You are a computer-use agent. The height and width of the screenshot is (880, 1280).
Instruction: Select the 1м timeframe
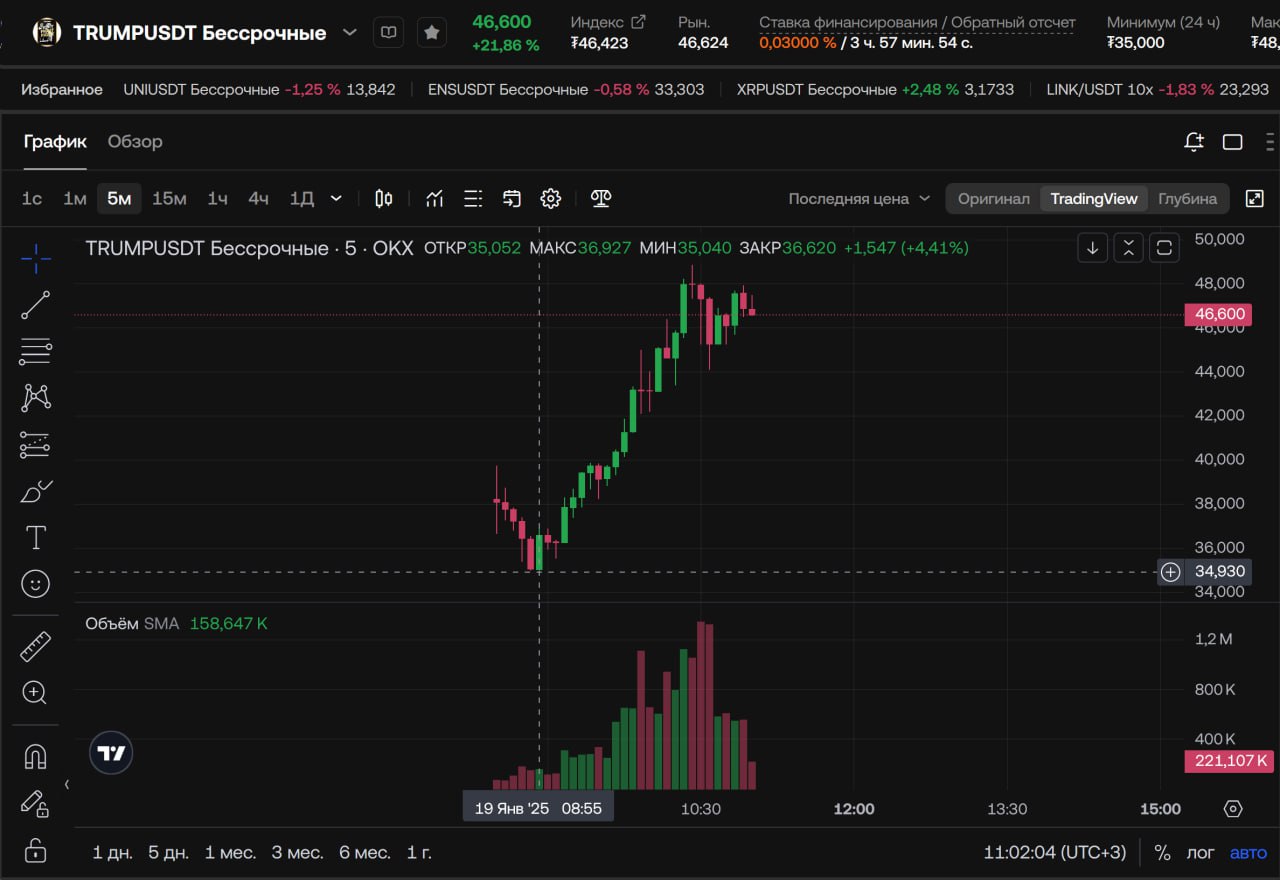point(75,199)
